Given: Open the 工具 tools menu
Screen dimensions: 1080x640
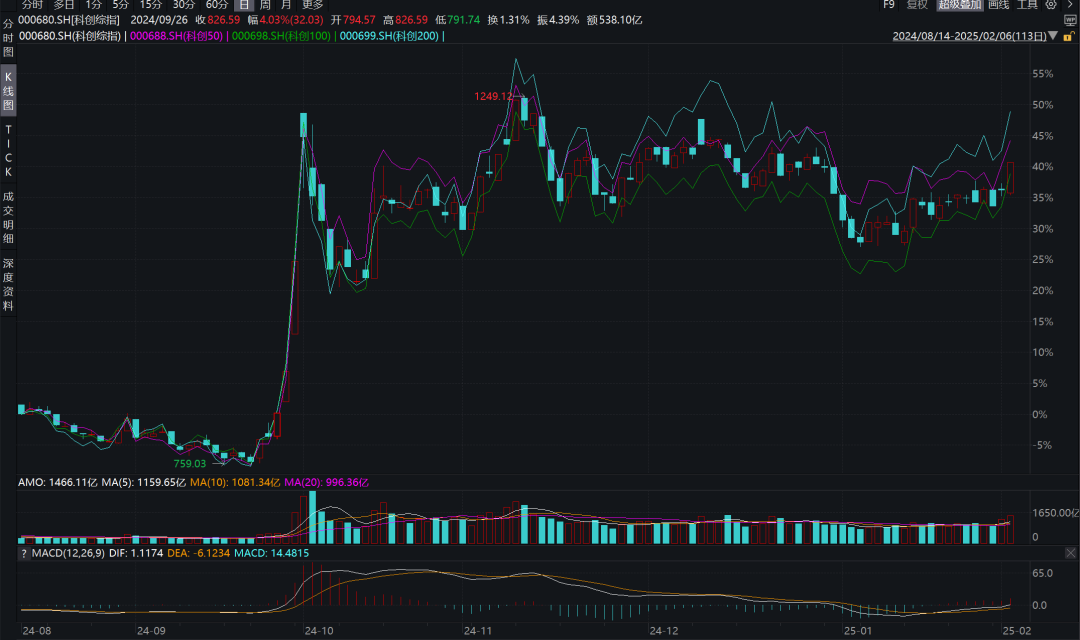Looking at the screenshot, I should 1027,5.
